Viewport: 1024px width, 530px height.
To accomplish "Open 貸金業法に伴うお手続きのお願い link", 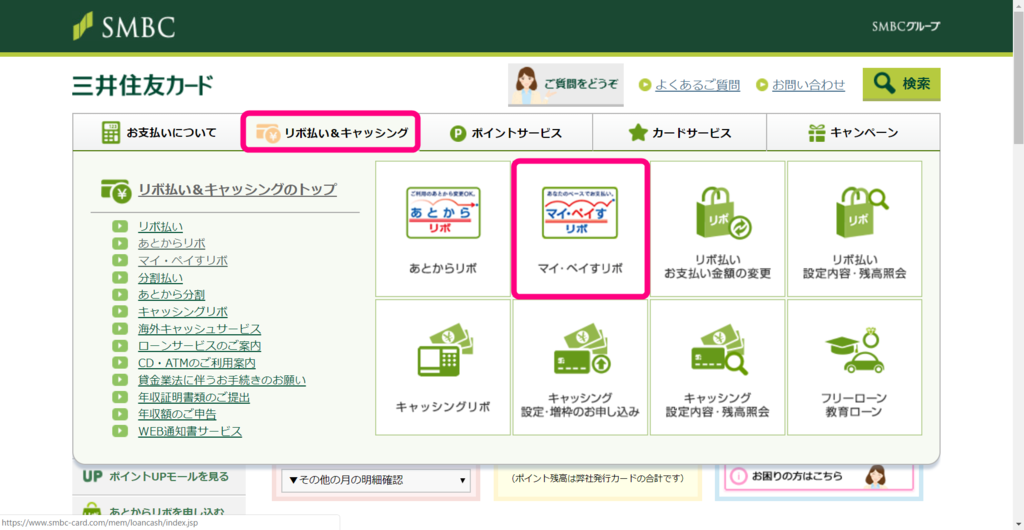I will pos(222,379).
